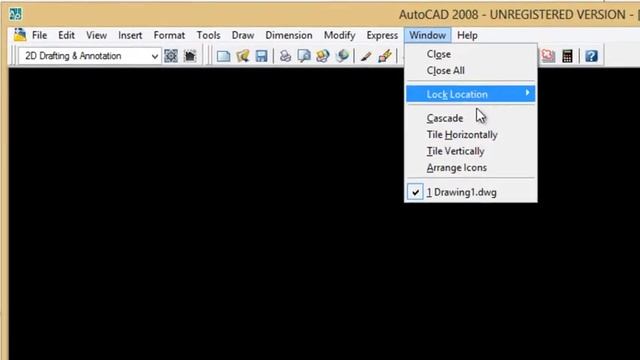This screenshot has height=360, width=640.
Task: Select Lock Location menu entry
Action: (x=471, y=94)
